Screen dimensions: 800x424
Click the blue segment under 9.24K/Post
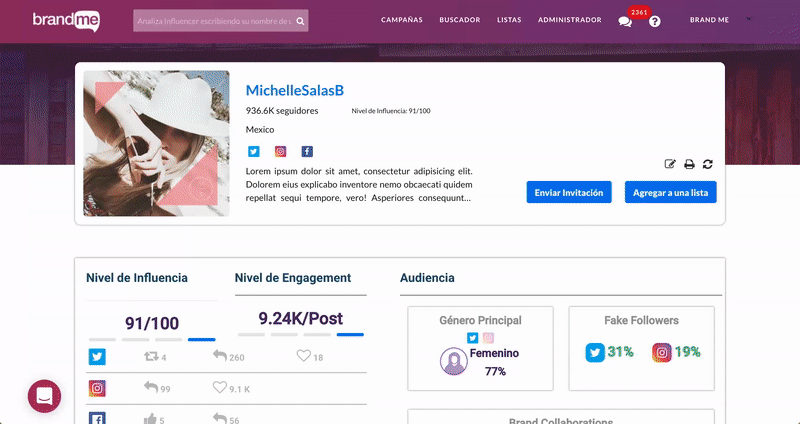point(350,335)
